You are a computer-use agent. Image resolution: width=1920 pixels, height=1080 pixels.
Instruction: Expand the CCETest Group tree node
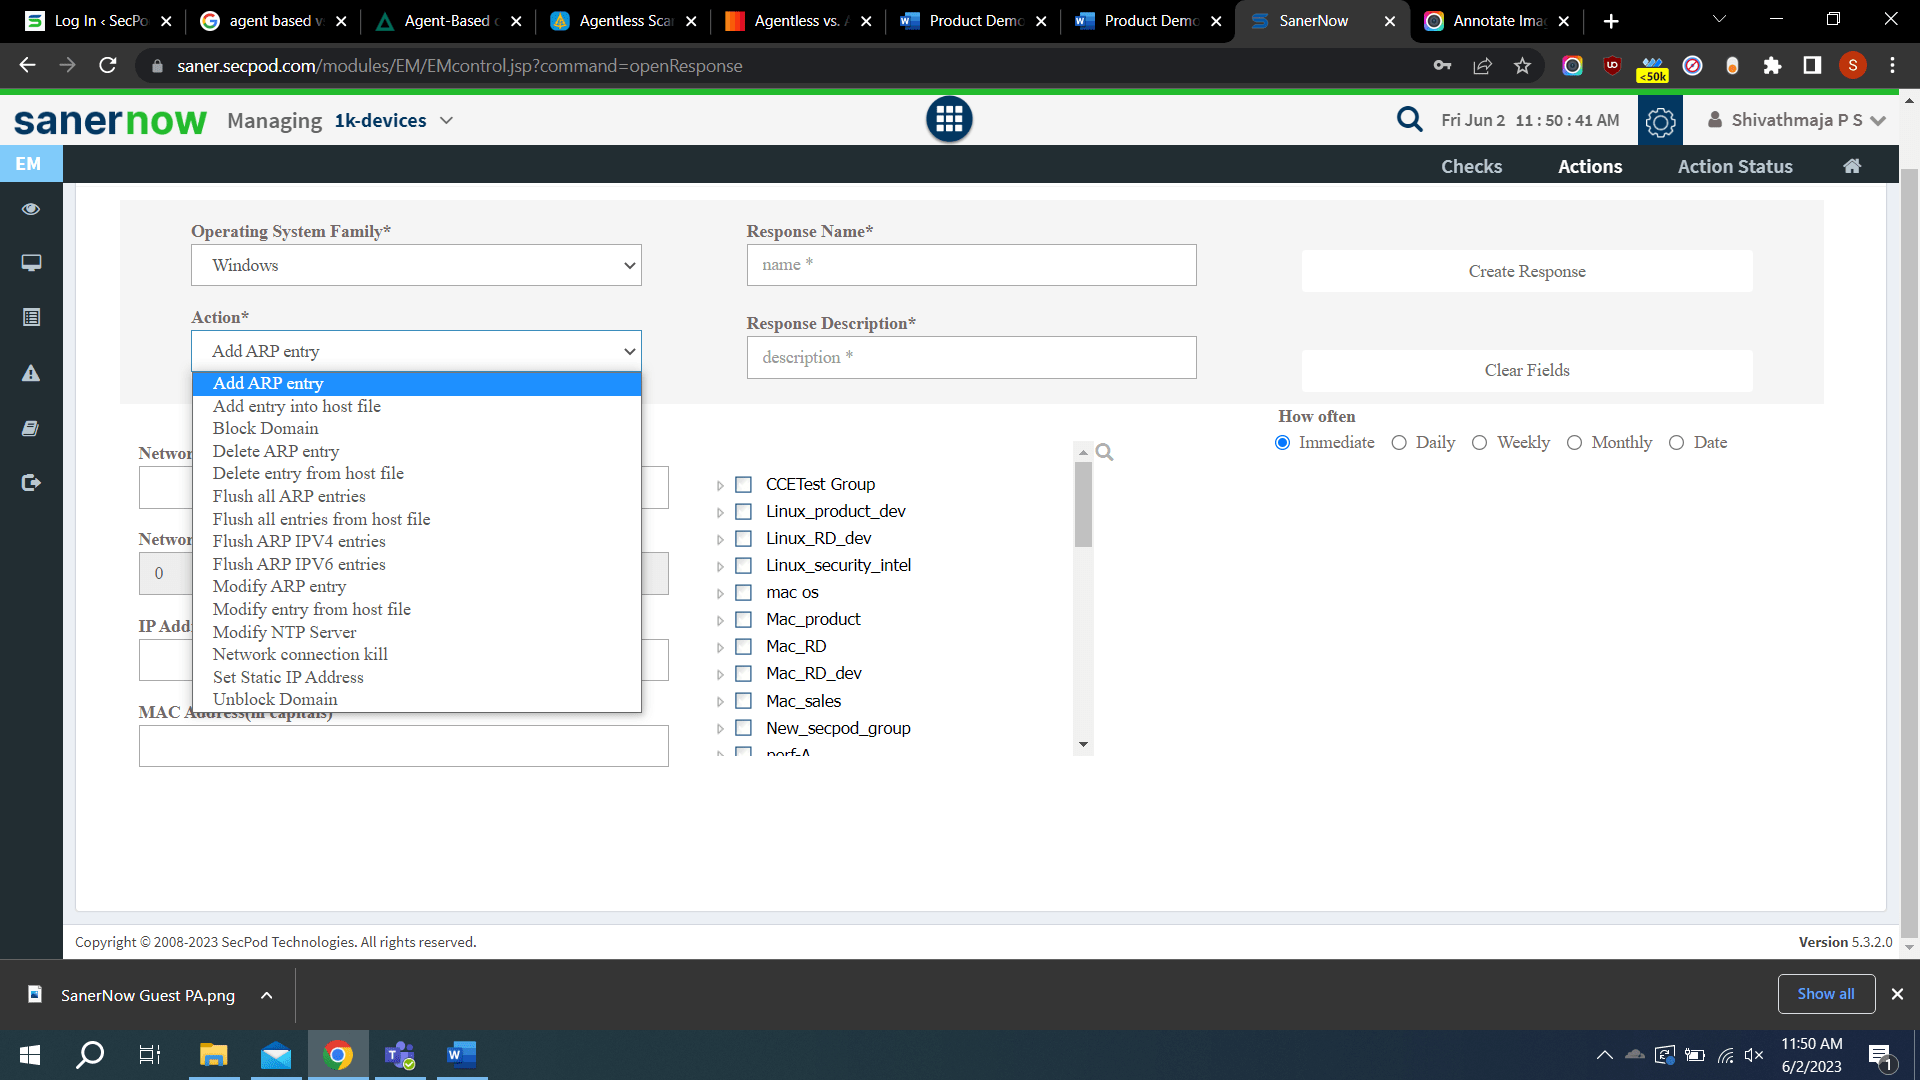click(x=720, y=486)
